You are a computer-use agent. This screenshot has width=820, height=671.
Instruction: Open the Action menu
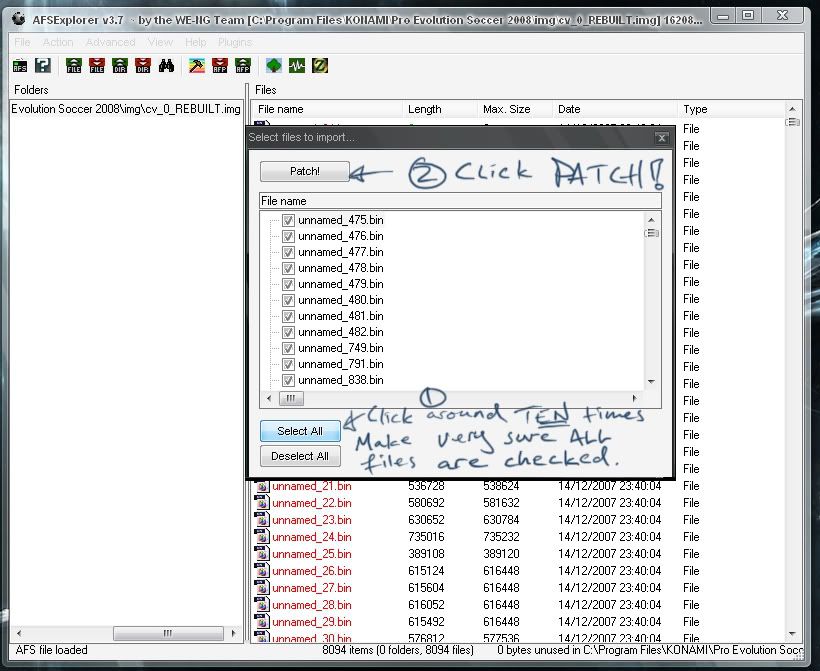click(58, 42)
